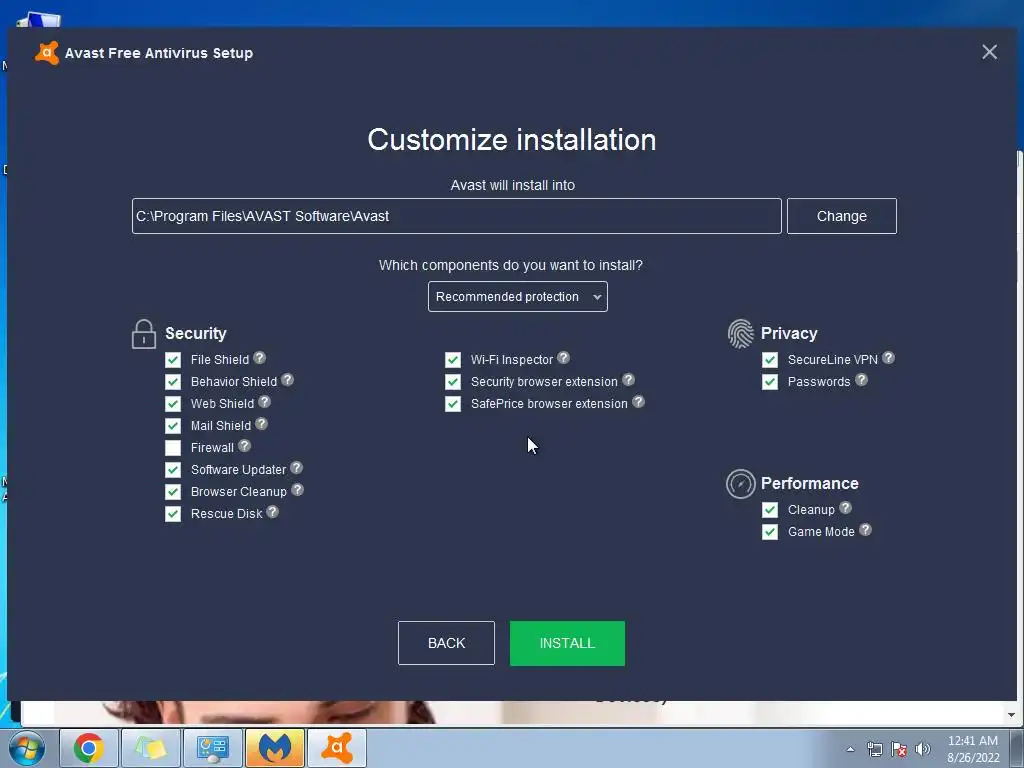
Task: Open Security browser extension help icon
Action: [x=628, y=380]
